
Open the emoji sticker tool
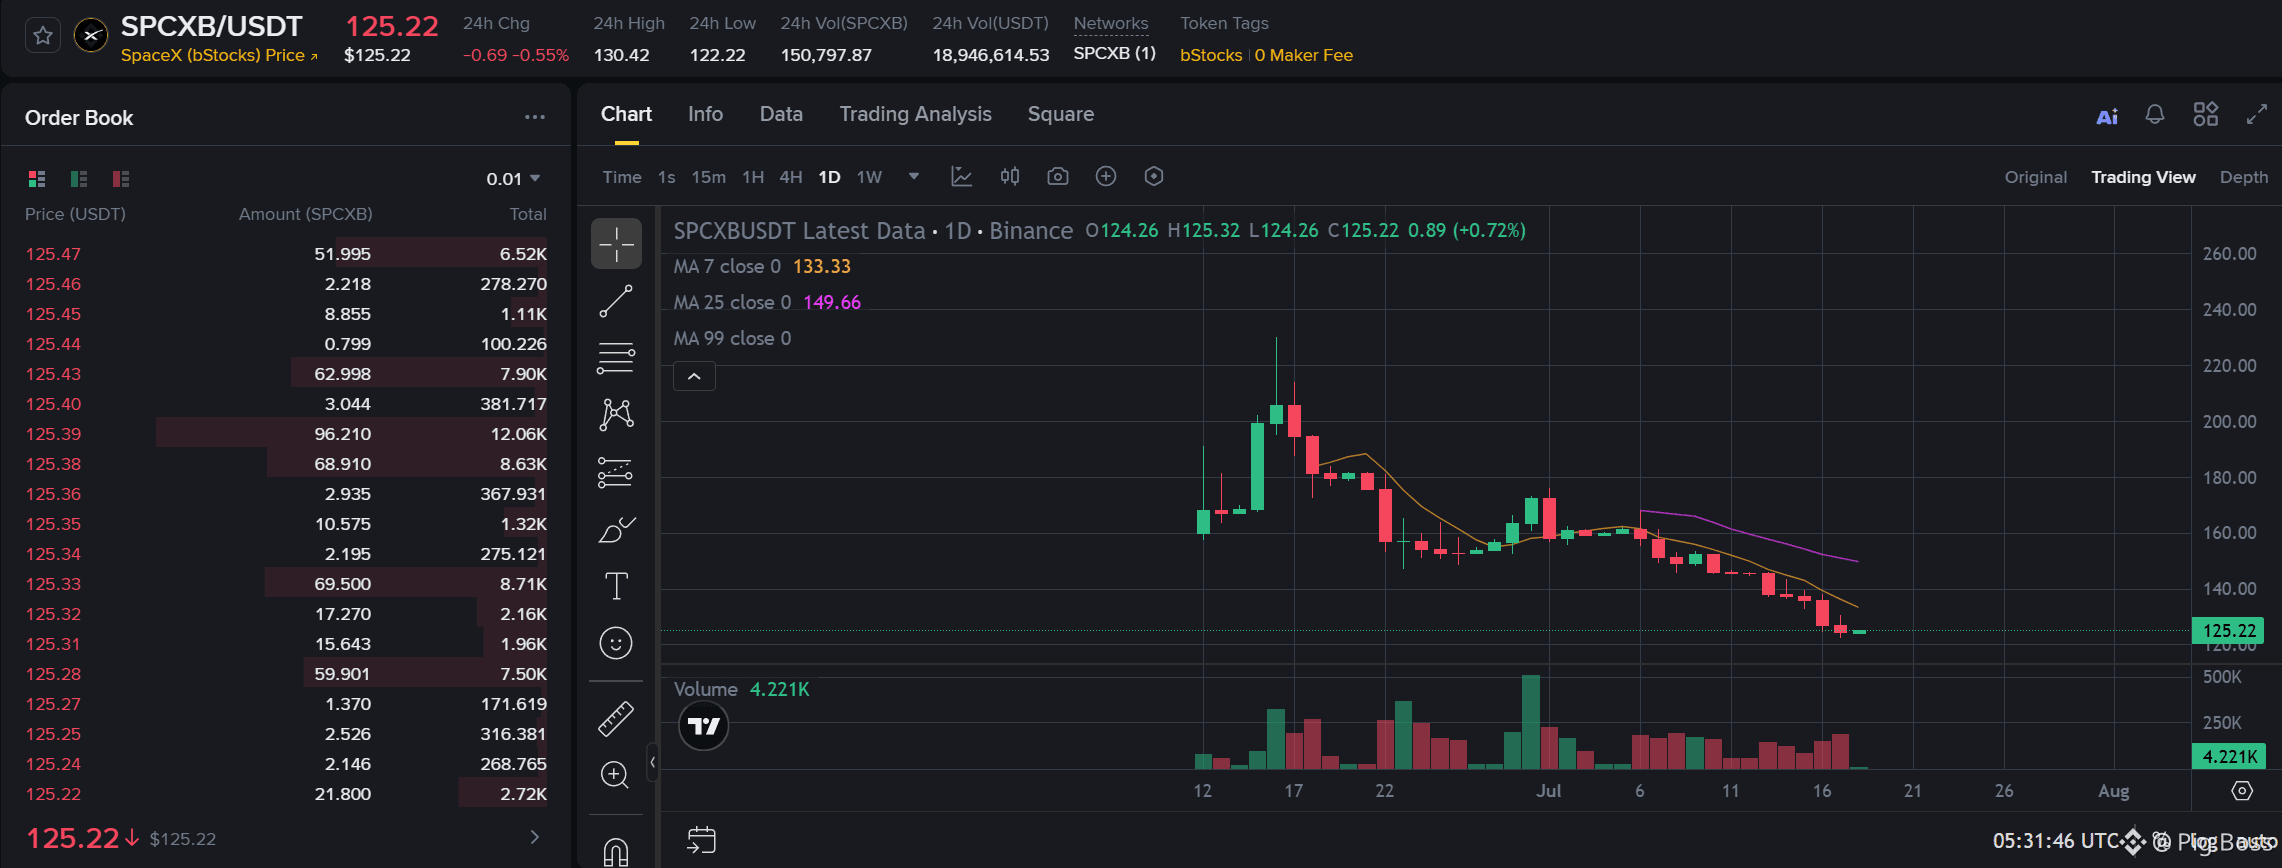(x=616, y=643)
